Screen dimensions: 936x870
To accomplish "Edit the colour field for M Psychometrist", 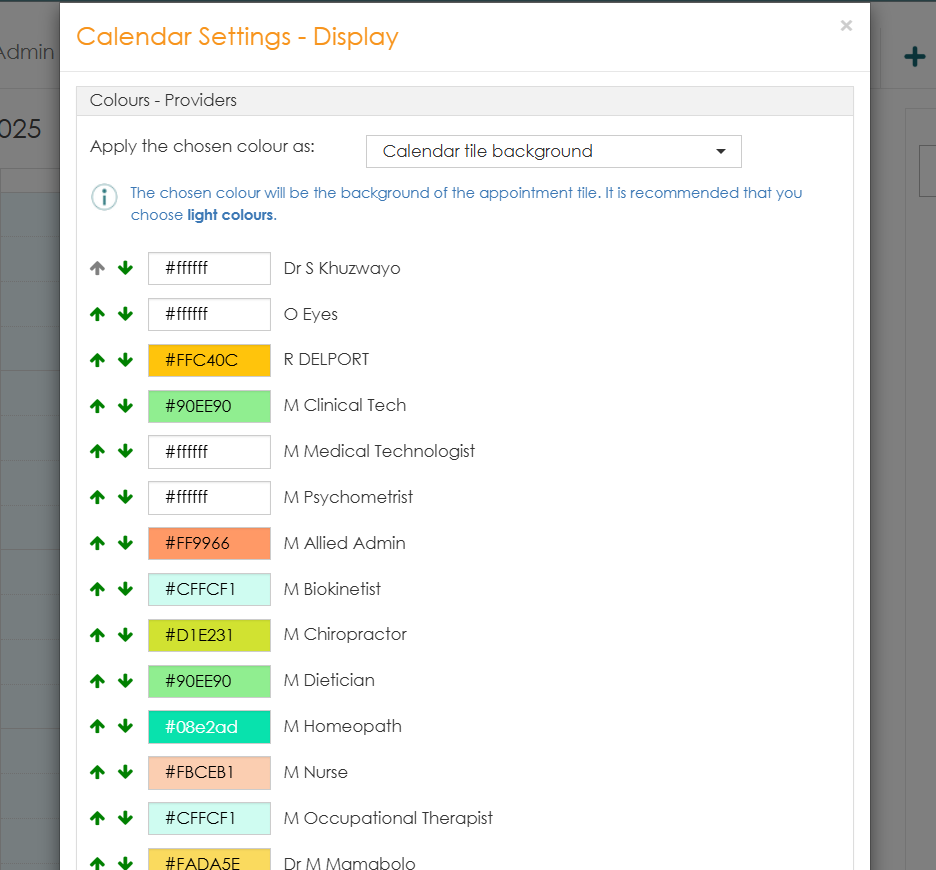I will (209, 497).
